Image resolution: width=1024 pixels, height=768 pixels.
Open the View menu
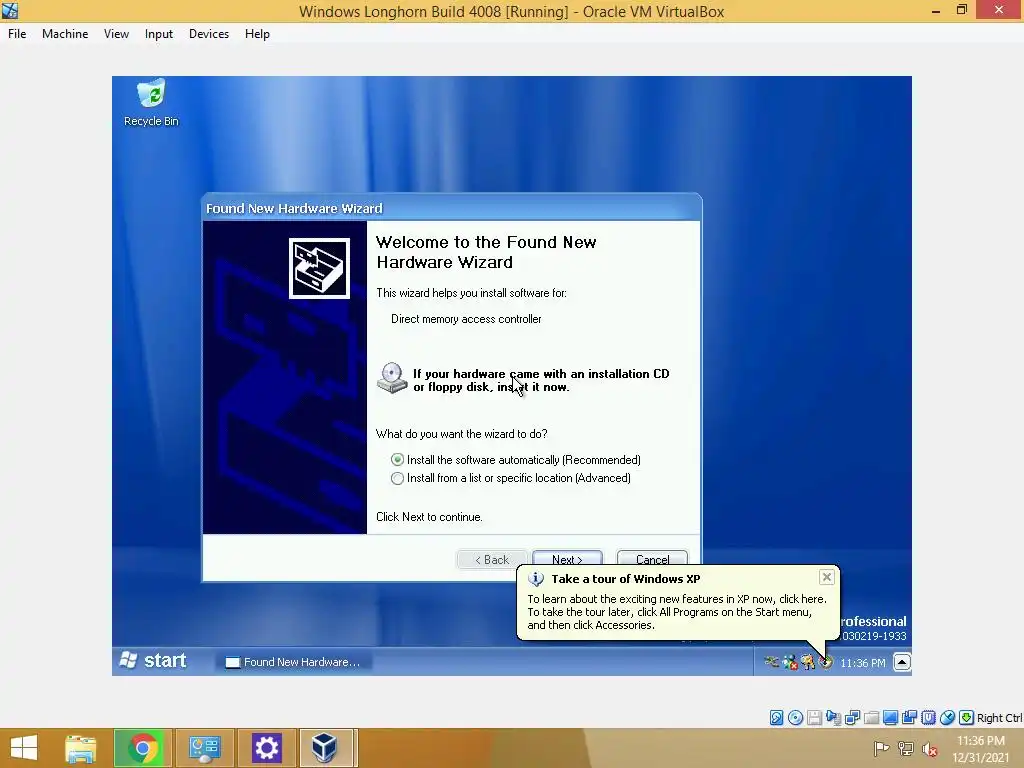(x=116, y=34)
